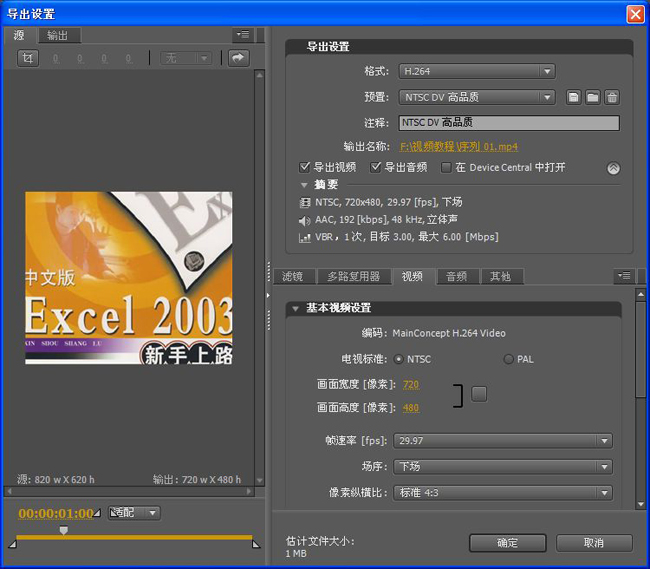Image resolution: width=650 pixels, height=569 pixels.
Task: Select the crop tool in the source panel
Action: click(x=29, y=58)
